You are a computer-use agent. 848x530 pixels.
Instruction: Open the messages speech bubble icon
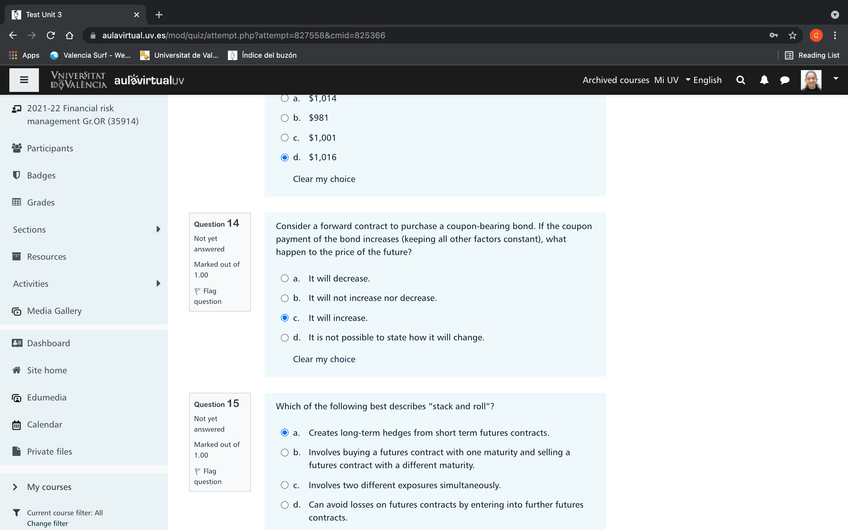pos(785,80)
